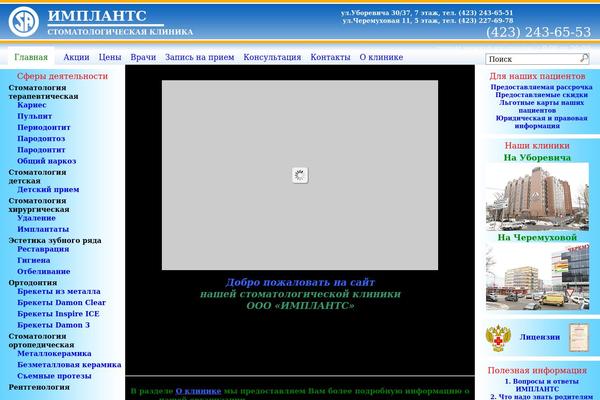Click the На Черемуховой clinic heading
The width and height of the screenshot is (600, 400).
coord(537,237)
